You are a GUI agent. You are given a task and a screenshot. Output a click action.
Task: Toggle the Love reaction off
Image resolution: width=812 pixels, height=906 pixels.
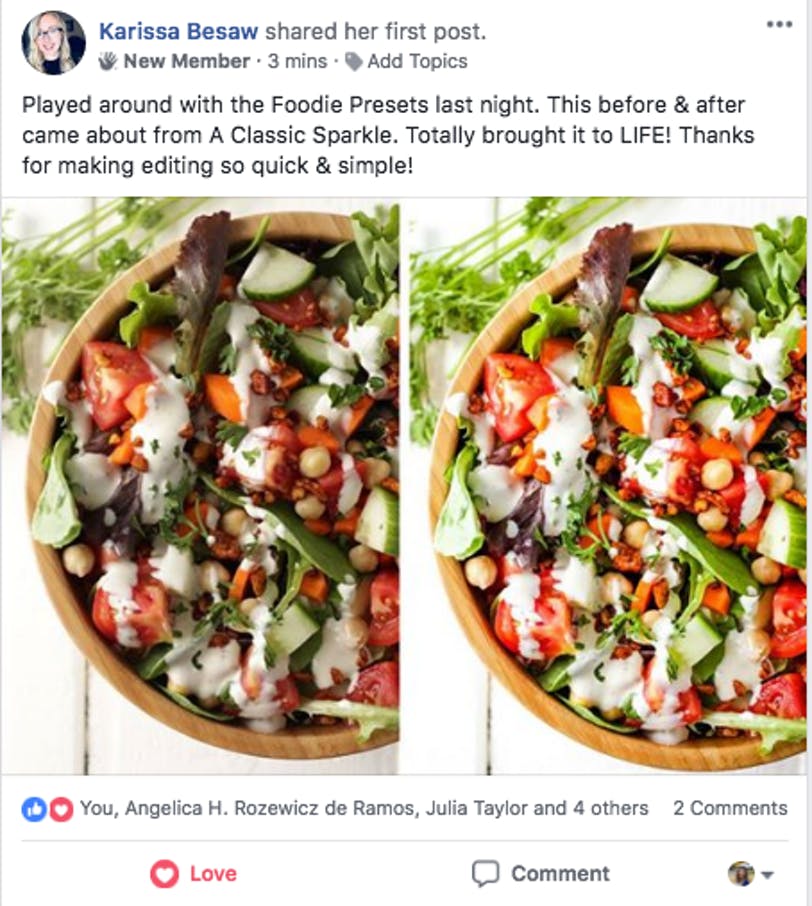pos(194,874)
